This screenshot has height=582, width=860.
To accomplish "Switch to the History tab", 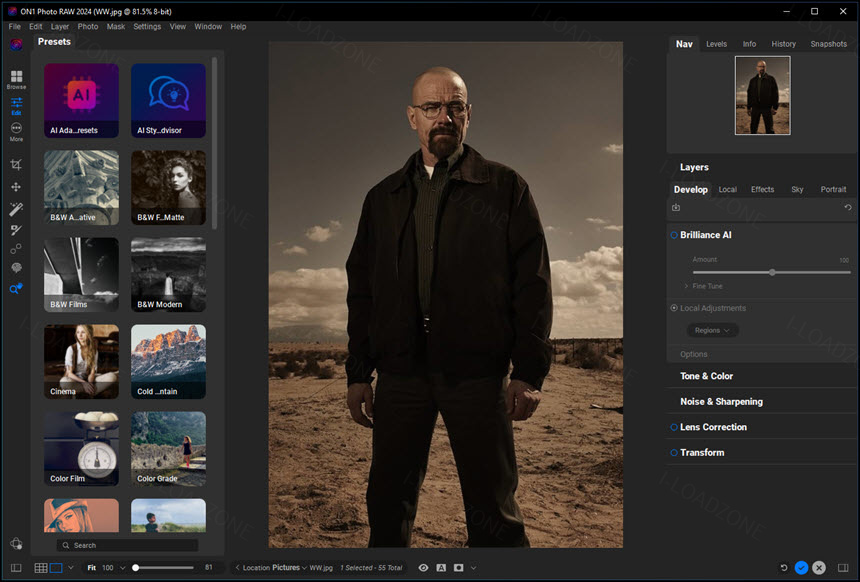I will (783, 44).
